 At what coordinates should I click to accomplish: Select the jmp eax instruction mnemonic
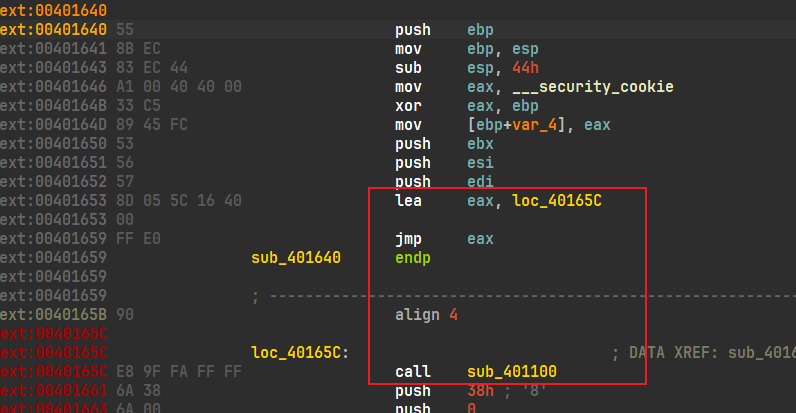click(408, 239)
